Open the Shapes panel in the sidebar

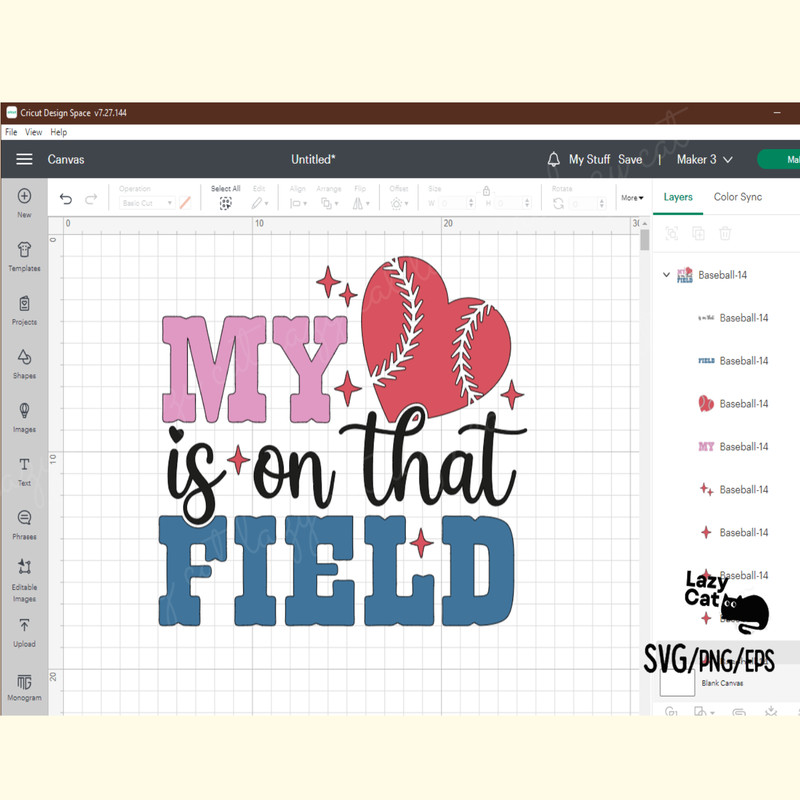(24, 362)
